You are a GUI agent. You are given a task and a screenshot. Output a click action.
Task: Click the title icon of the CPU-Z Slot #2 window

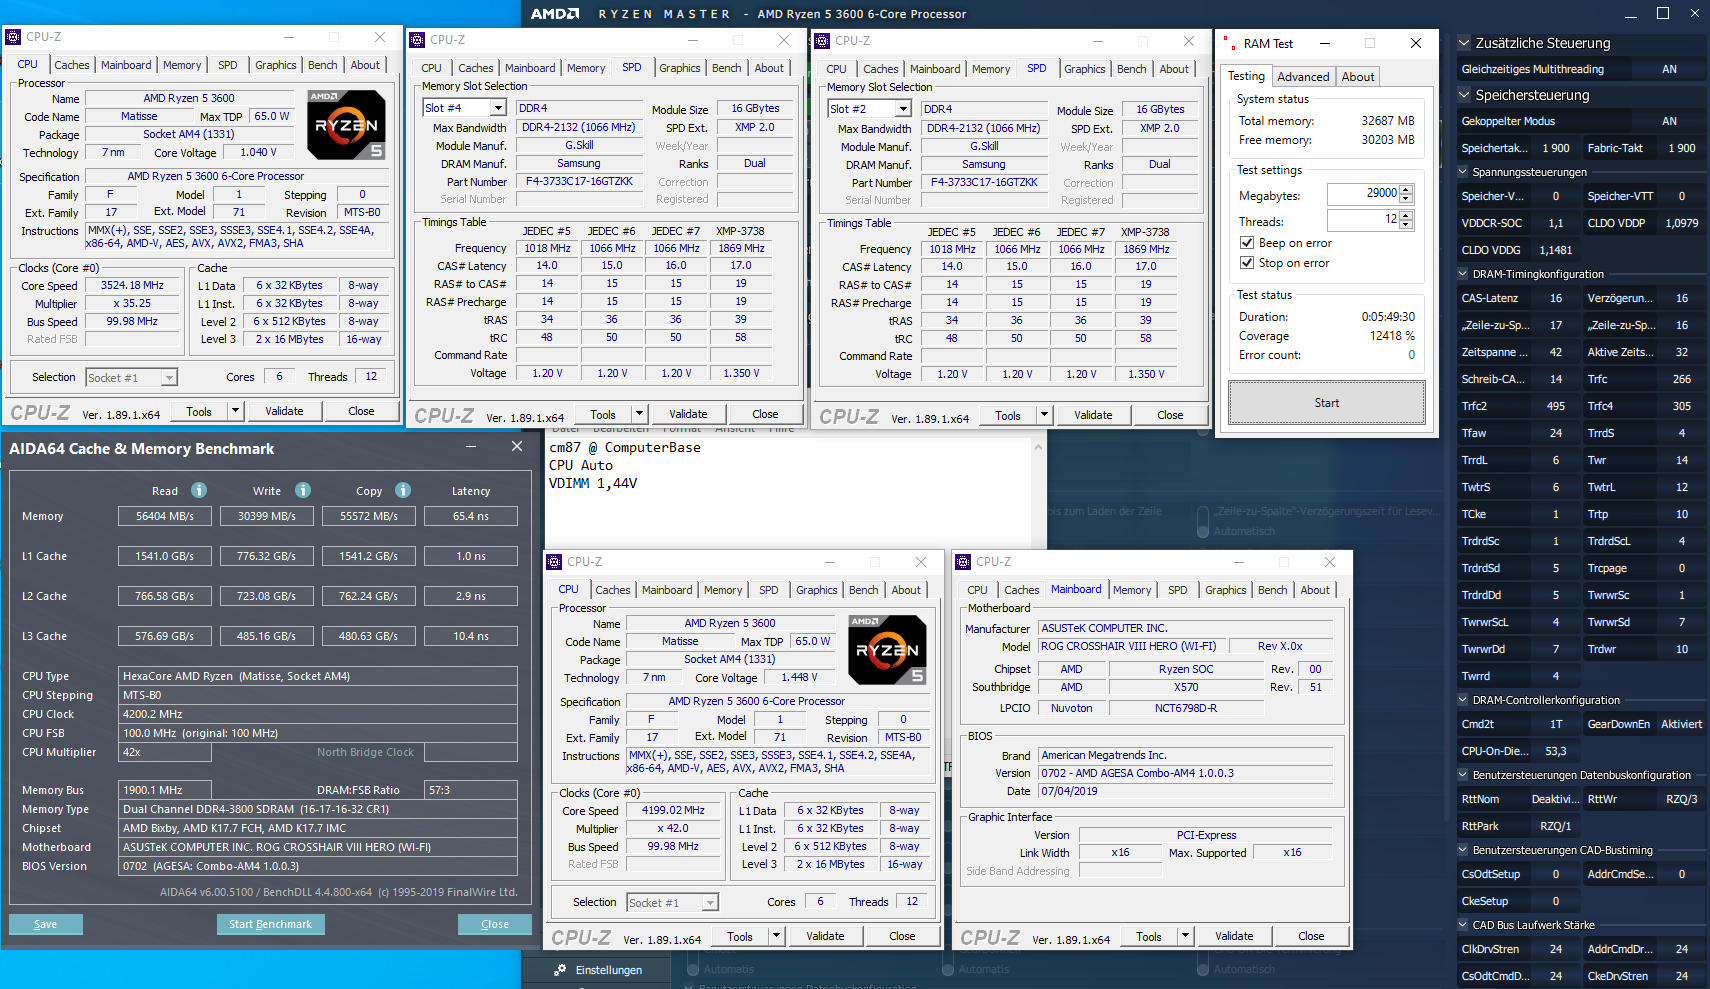[822, 41]
